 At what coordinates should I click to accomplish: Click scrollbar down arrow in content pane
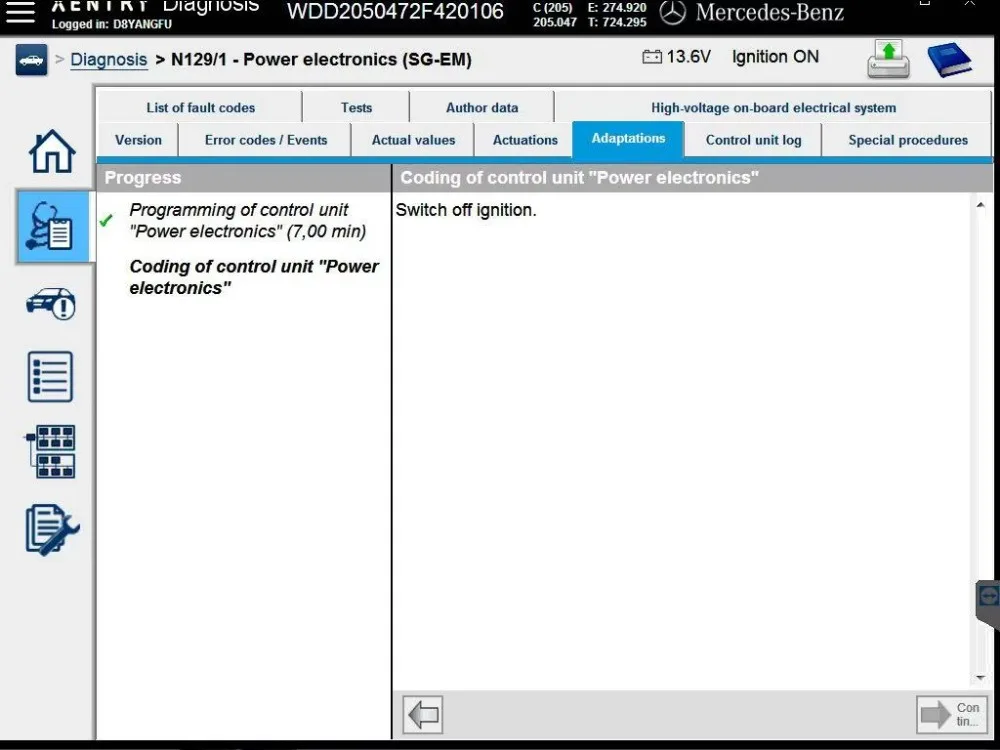980,678
